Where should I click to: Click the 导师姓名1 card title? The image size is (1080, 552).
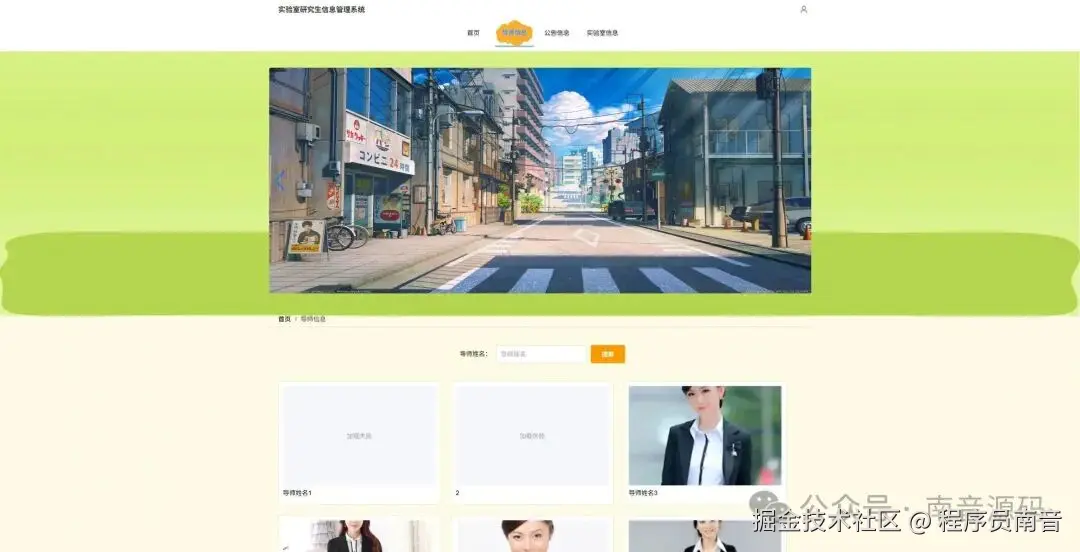(297, 493)
